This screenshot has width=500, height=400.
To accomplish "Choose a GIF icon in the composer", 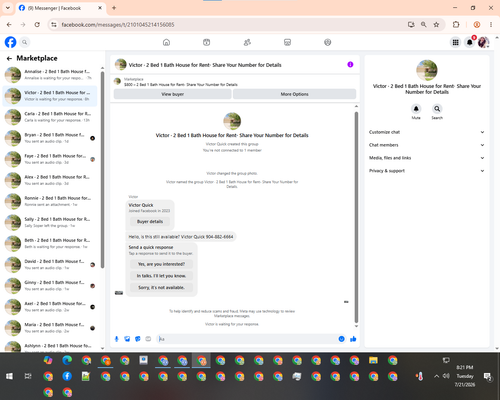I will tap(148, 339).
